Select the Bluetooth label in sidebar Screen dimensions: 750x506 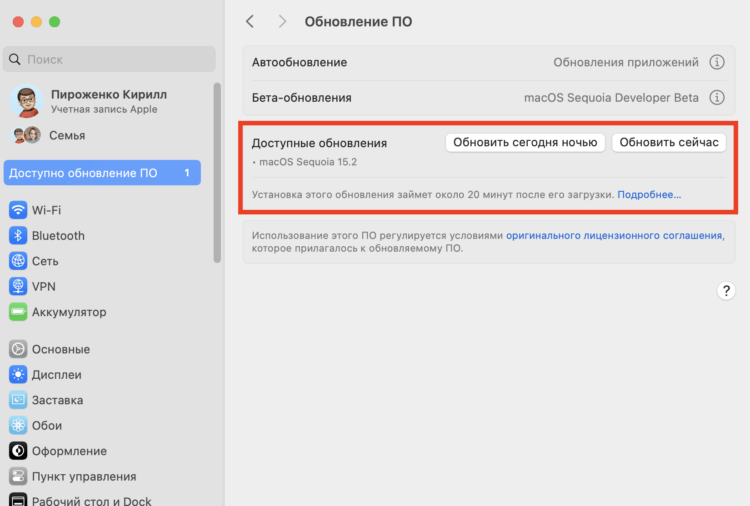point(58,236)
